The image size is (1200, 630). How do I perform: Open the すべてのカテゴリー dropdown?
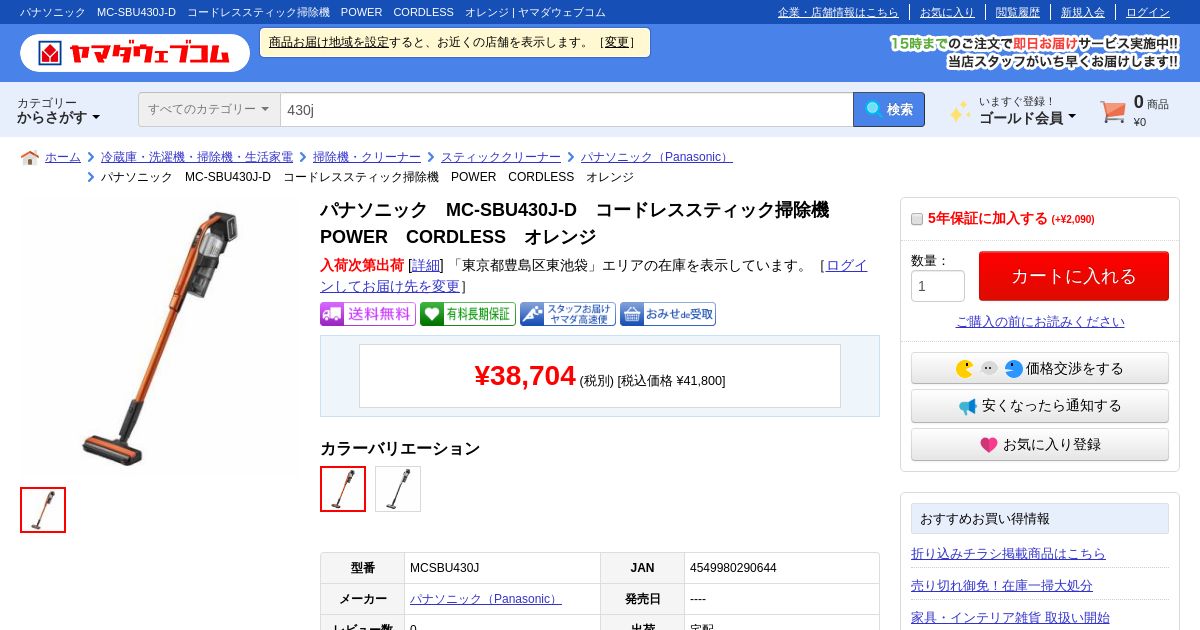(209, 110)
